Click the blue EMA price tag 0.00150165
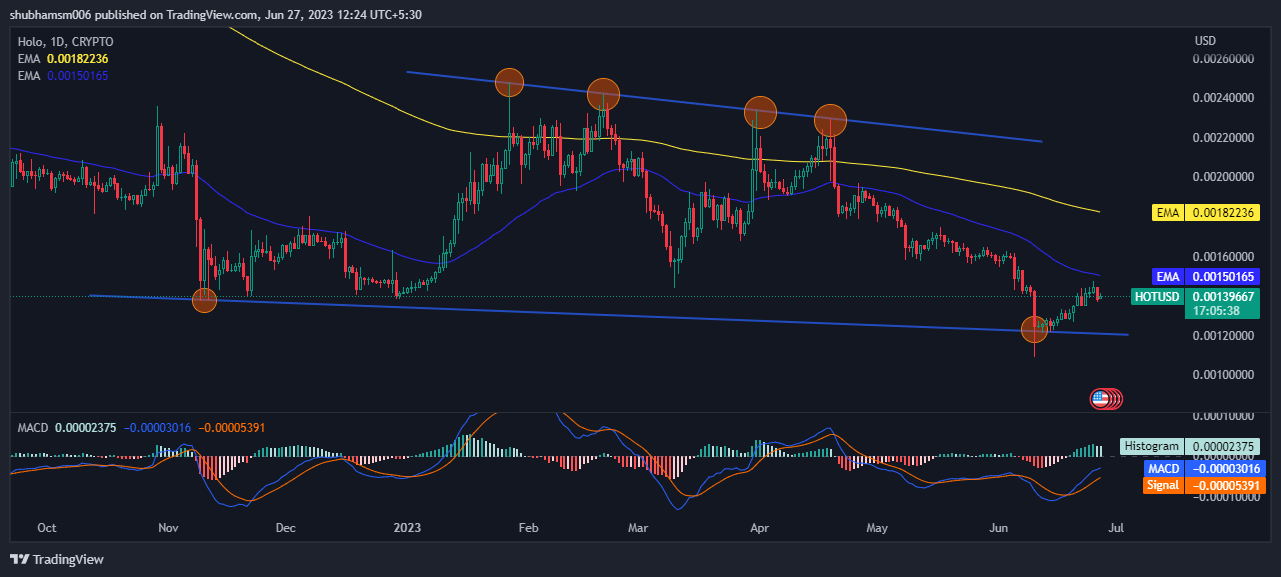This screenshot has width=1281, height=577. point(1206,276)
